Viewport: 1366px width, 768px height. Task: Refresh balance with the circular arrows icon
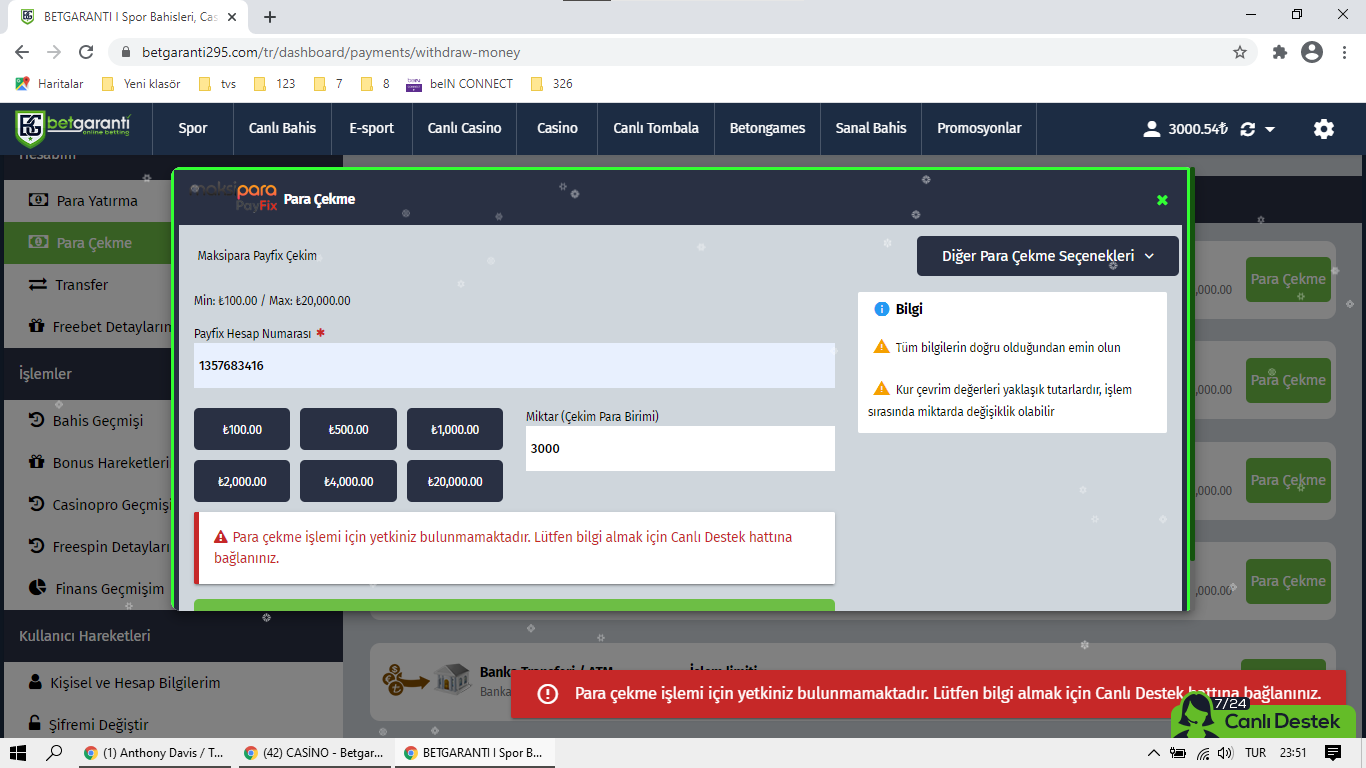[x=1247, y=129]
